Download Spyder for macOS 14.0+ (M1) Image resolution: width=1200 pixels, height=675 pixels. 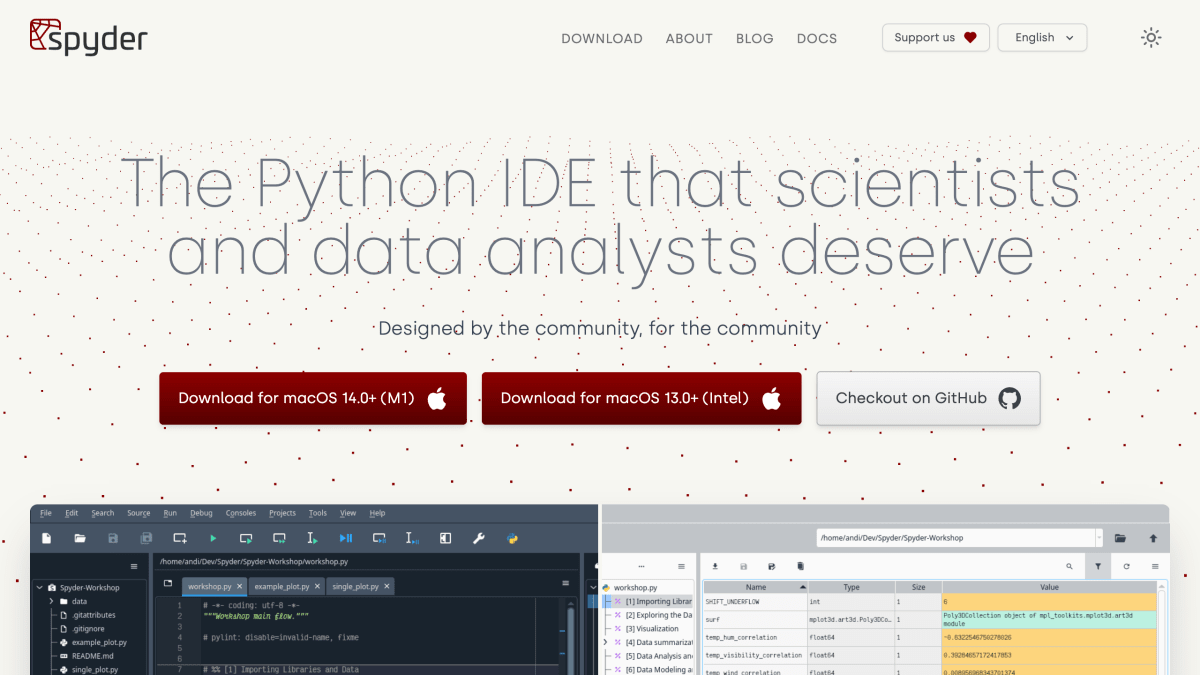(x=313, y=398)
